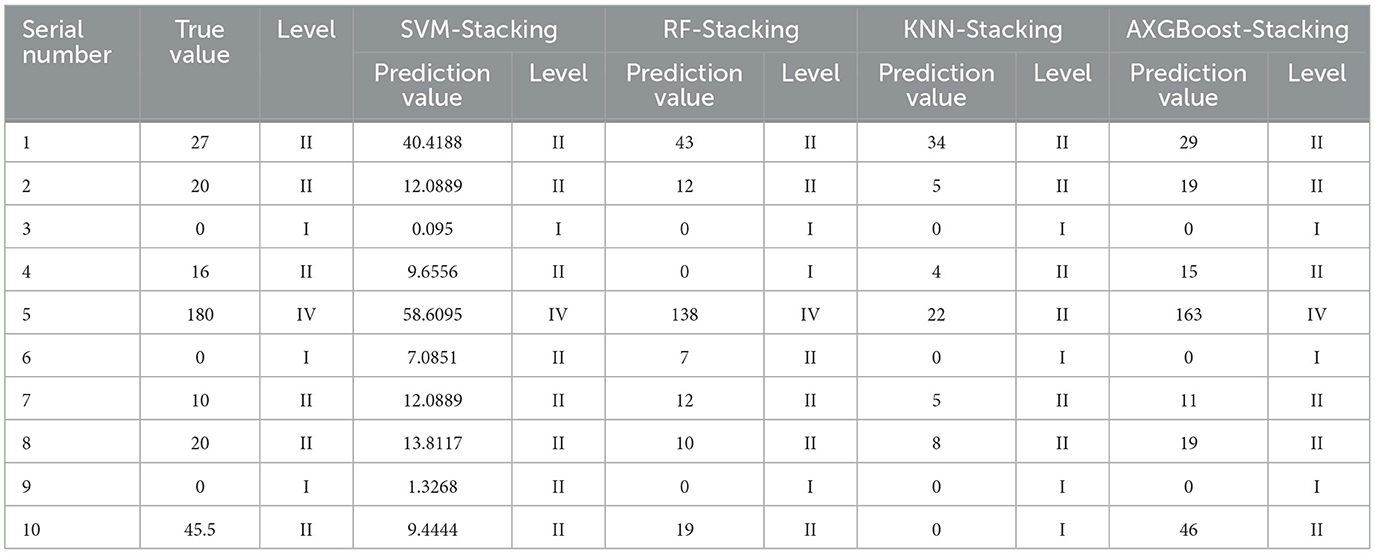Viewport: 1375px width, 554px height.
Task: Click the RF prediction value 138
Action: pyautogui.click(x=684, y=314)
